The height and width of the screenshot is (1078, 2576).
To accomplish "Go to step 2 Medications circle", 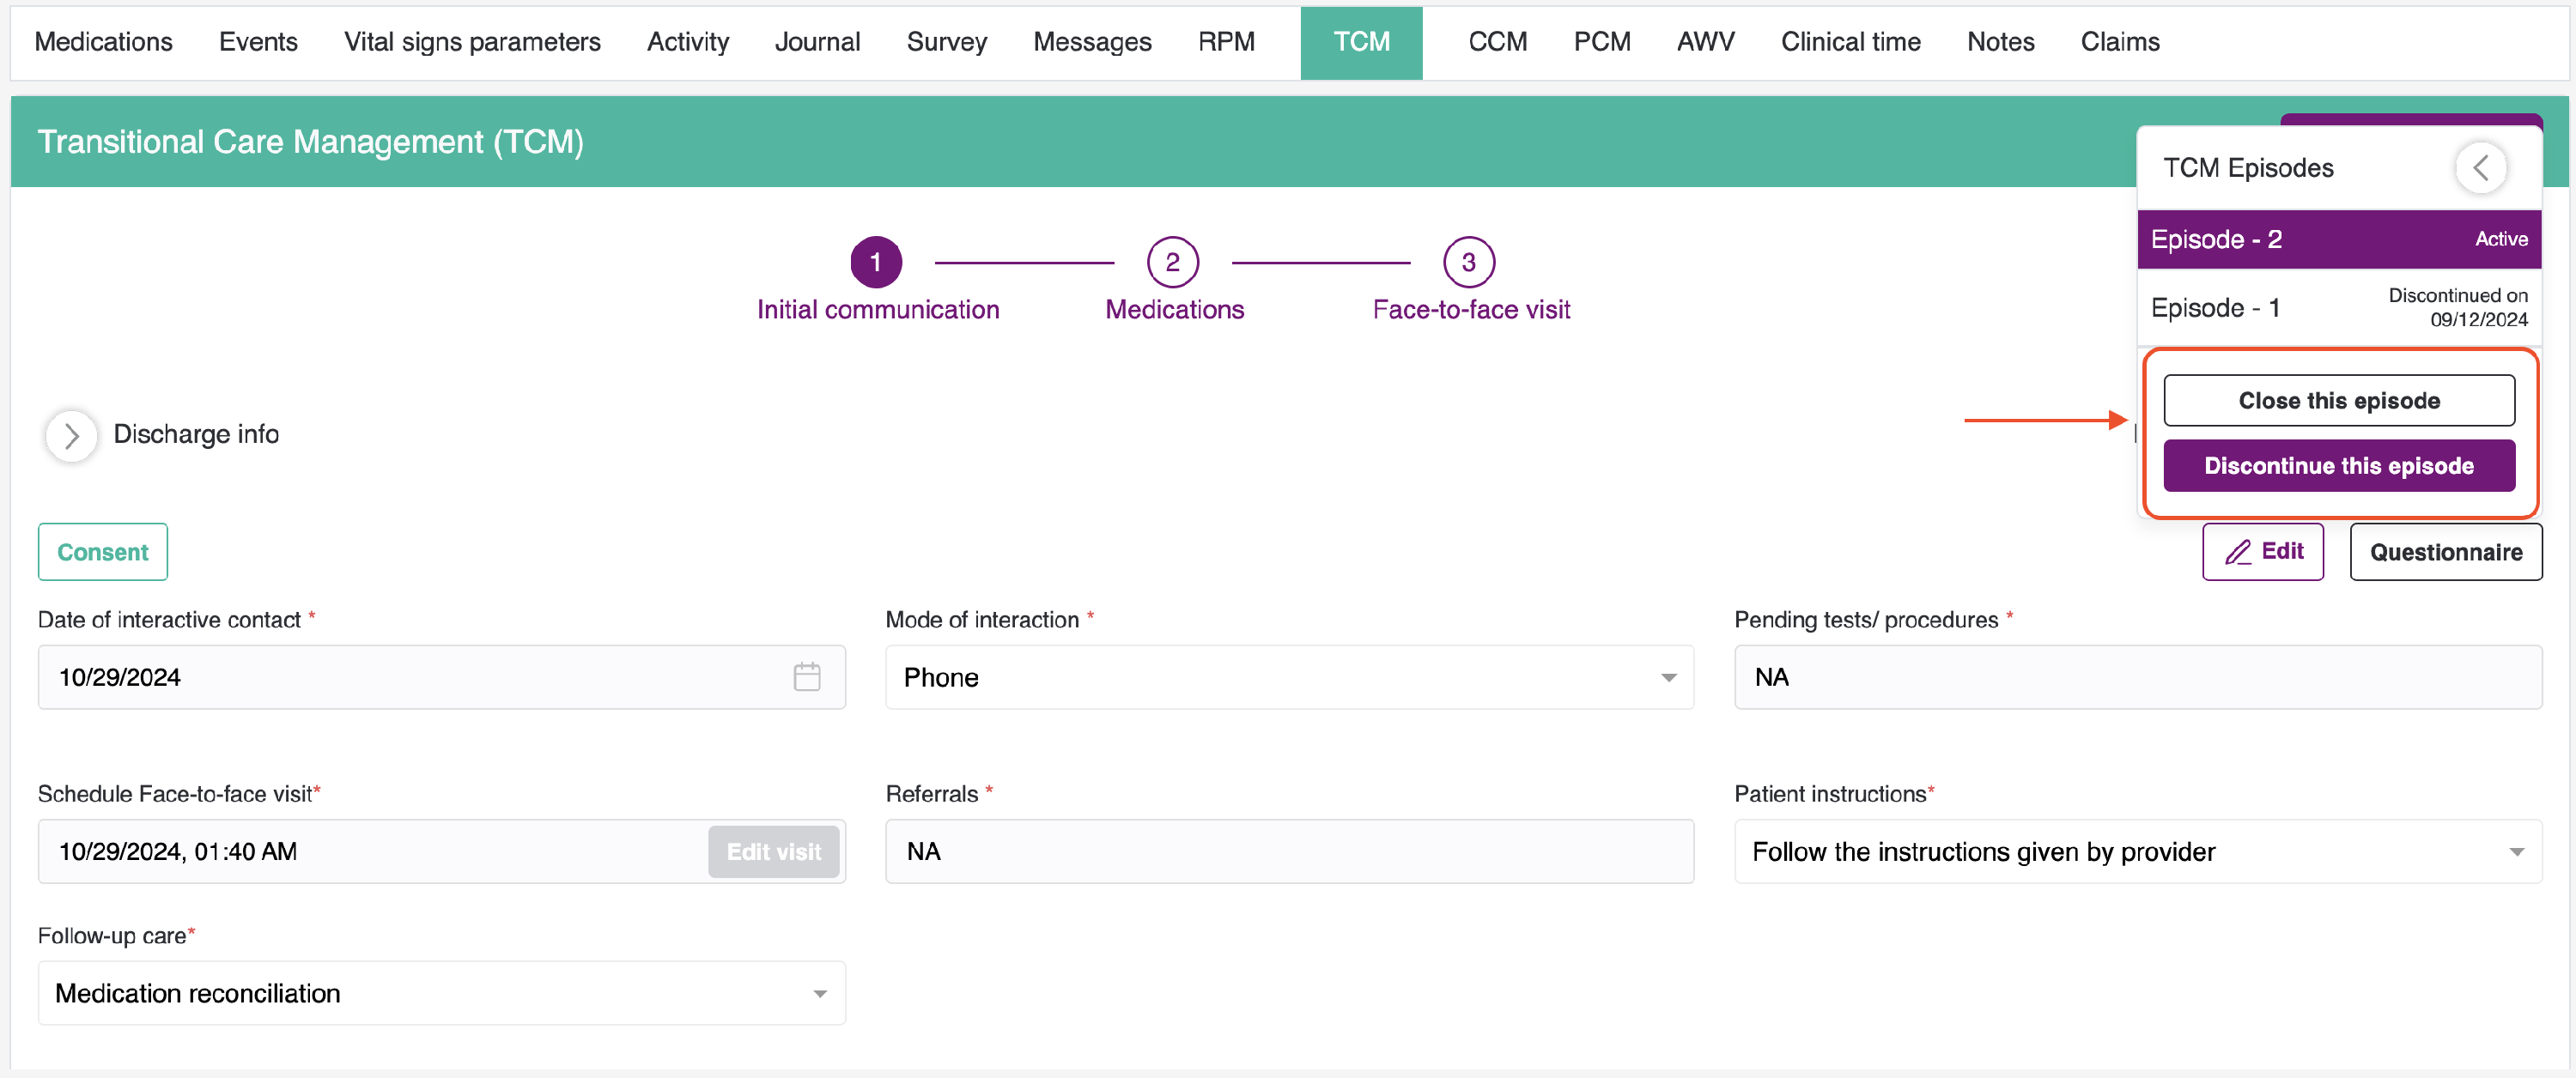I will pyautogui.click(x=1172, y=262).
